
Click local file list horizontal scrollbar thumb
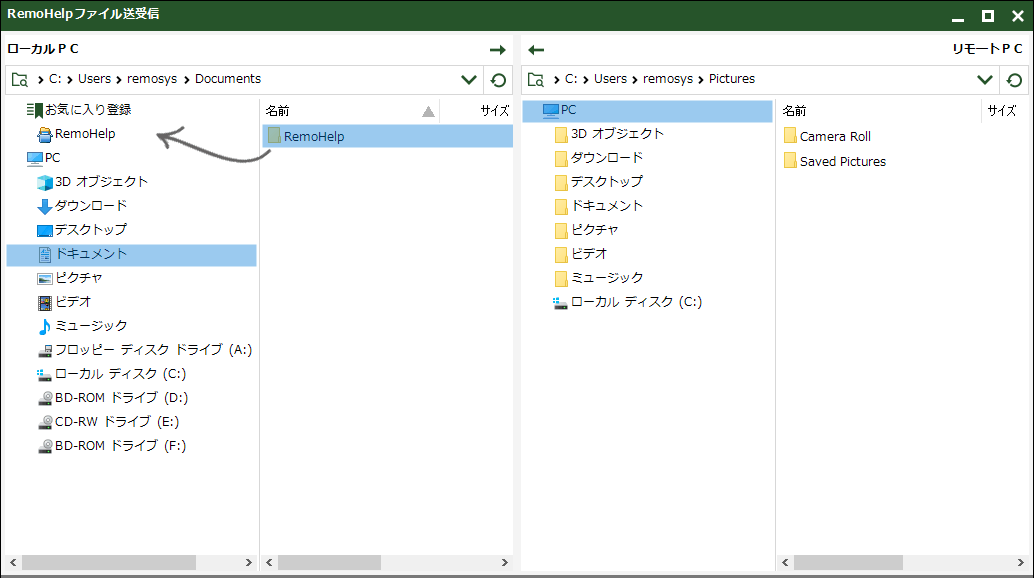[329, 563]
